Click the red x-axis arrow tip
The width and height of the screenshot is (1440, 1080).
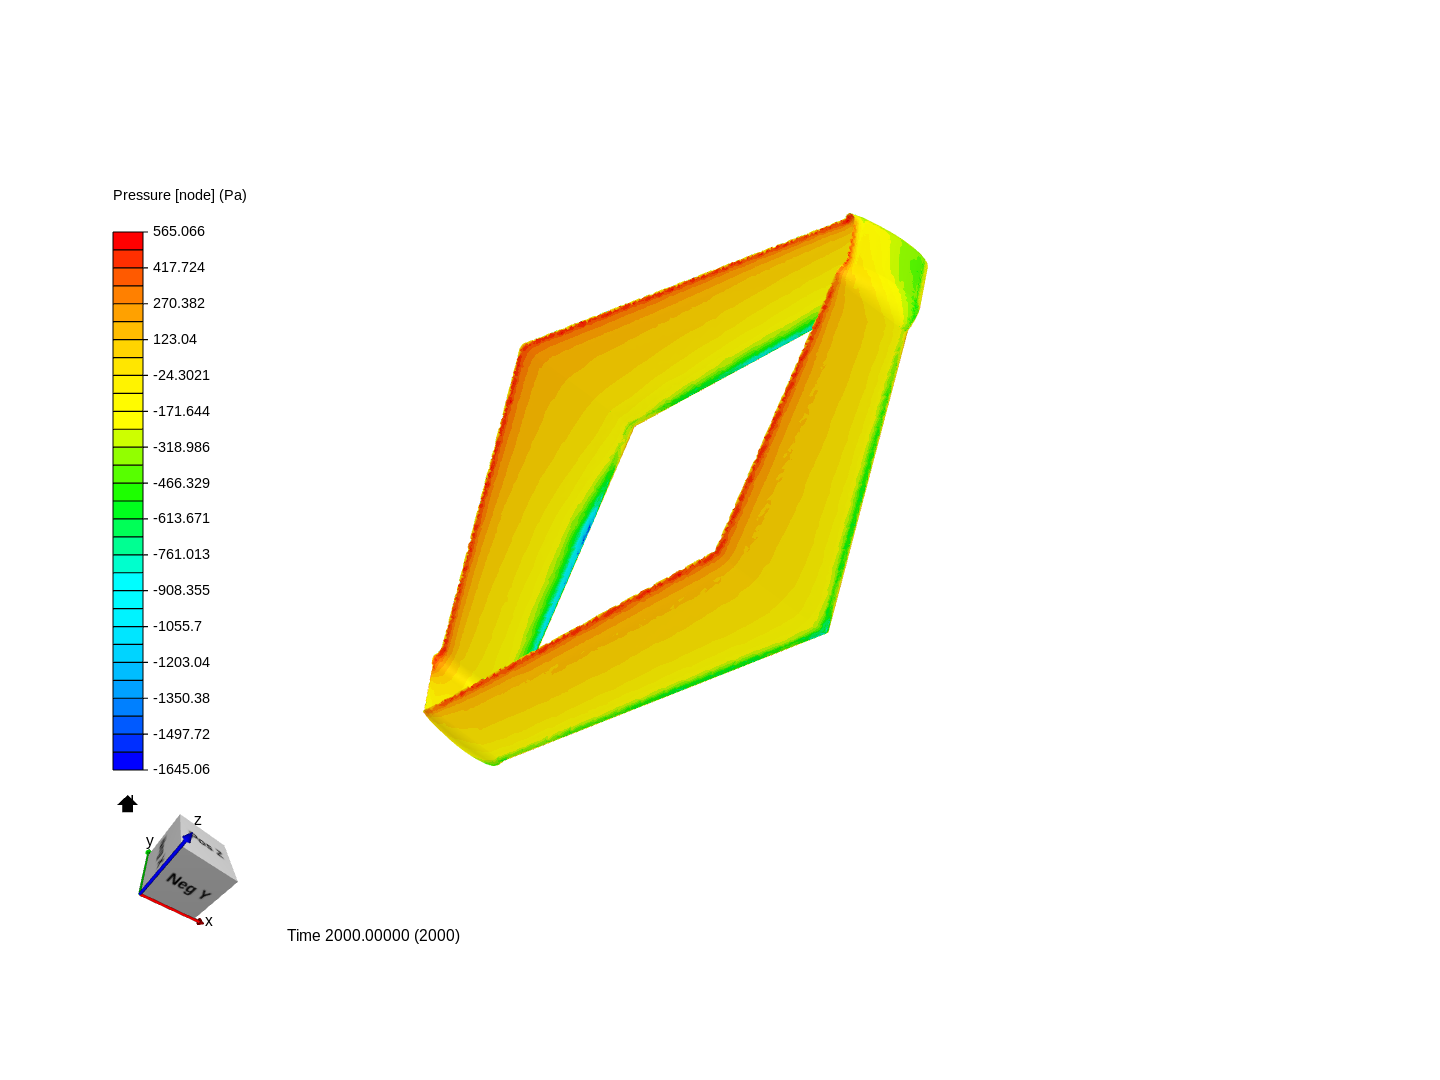tap(200, 921)
